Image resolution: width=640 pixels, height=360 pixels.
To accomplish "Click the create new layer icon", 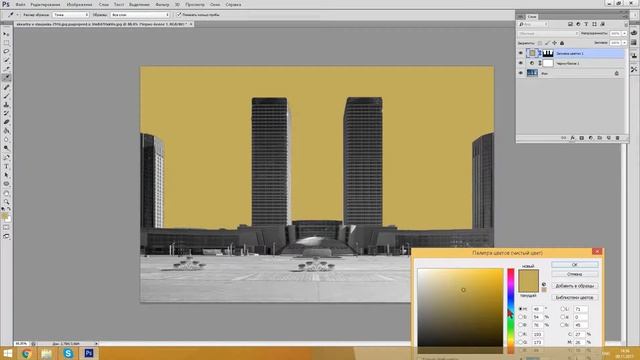I will tap(609, 138).
